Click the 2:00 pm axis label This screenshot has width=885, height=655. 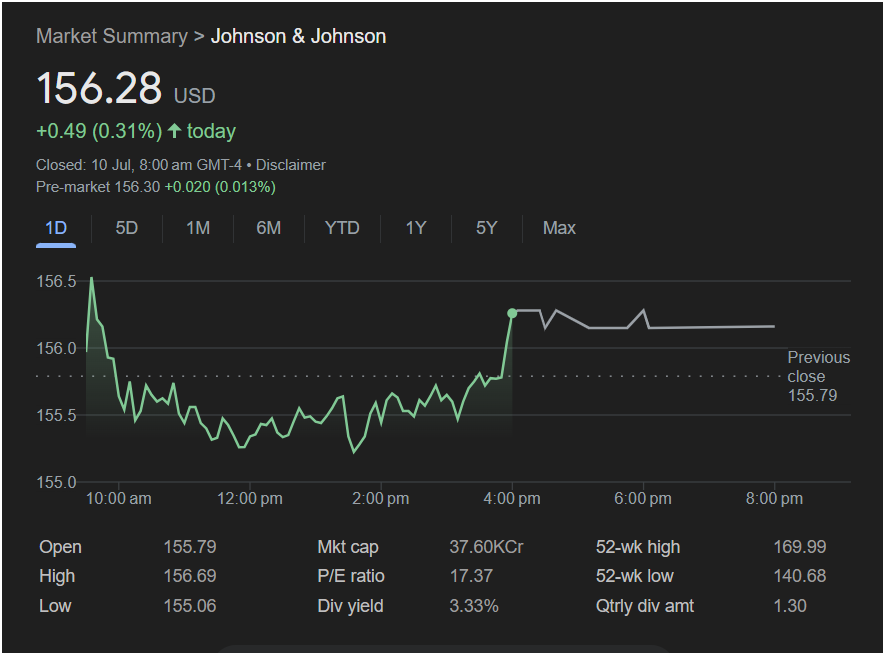[x=381, y=499]
